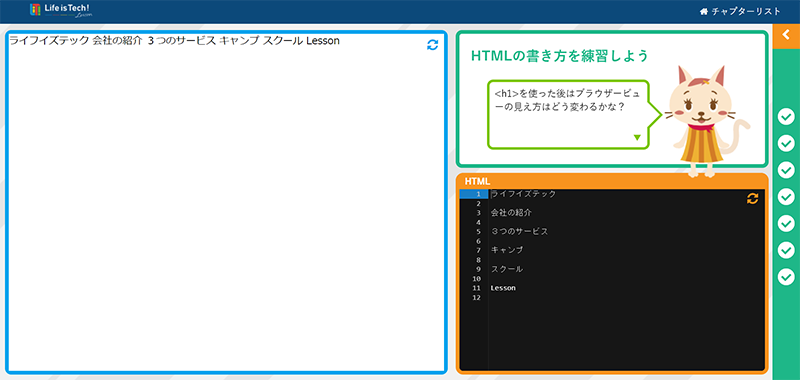Screen dimensions: 800x380
Task: Select the HTML editor tab label
Action: tap(477, 181)
